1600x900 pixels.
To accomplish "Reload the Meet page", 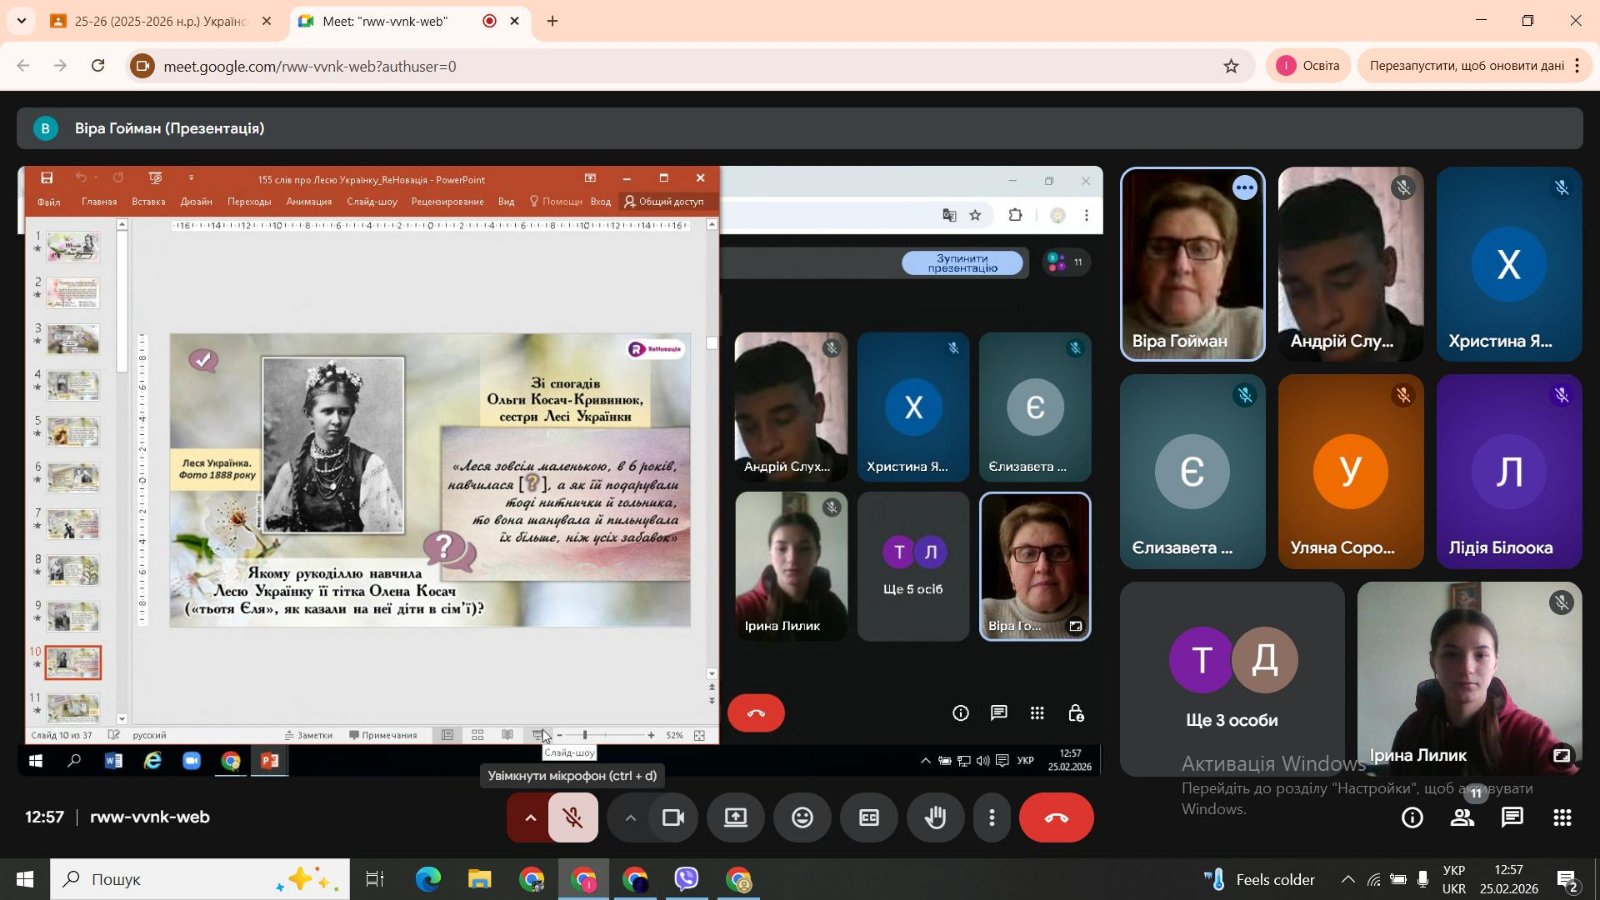I will point(98,66).
